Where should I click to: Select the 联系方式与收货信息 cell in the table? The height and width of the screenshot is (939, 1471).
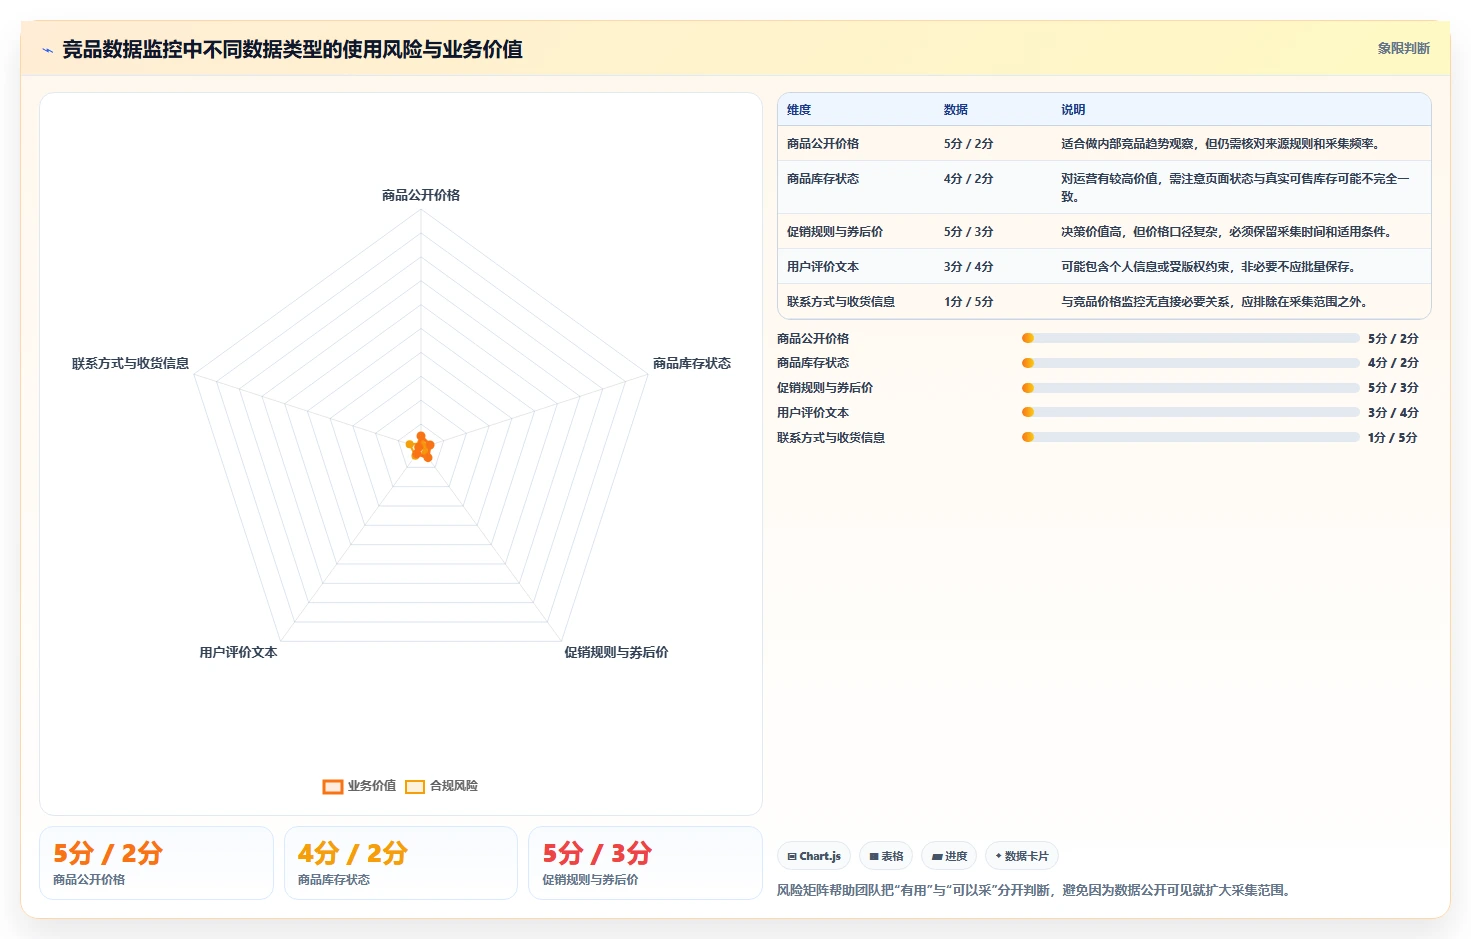(841, 302)
